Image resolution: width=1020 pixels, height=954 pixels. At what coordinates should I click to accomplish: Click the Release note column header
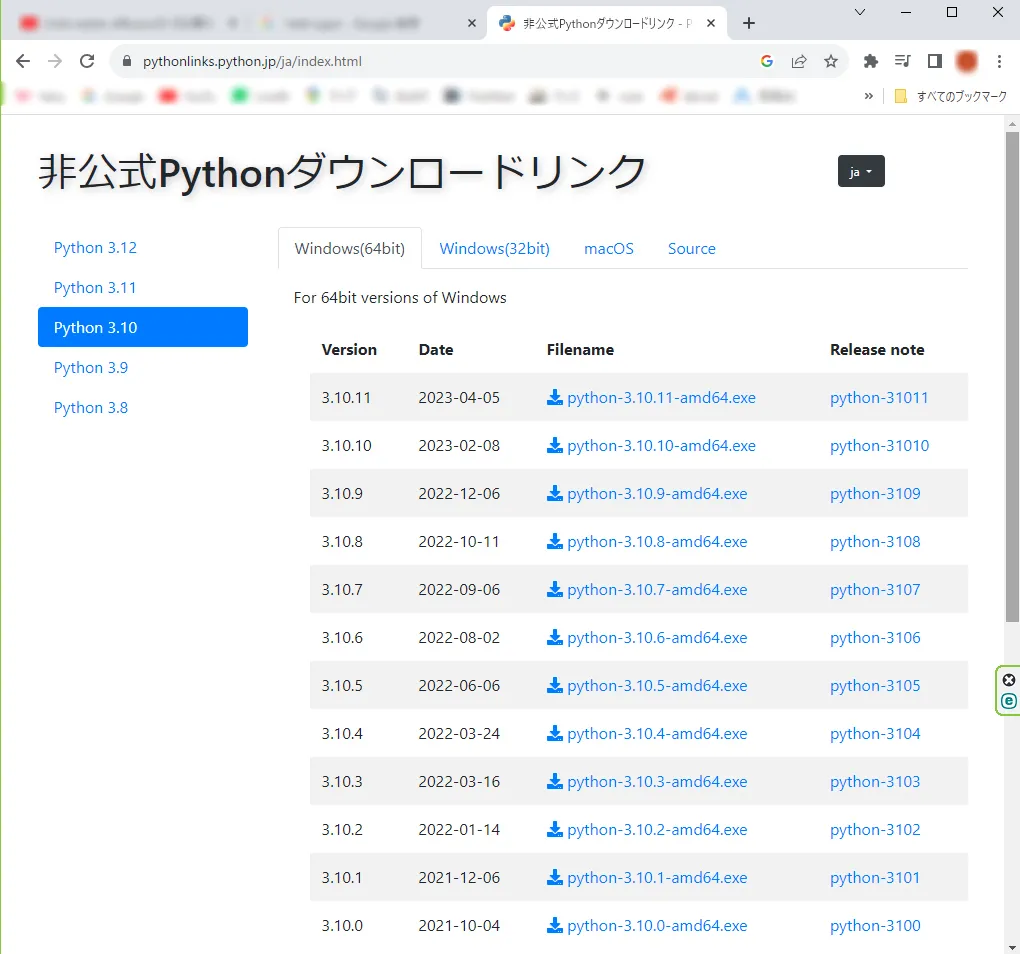tap(877, 350)
